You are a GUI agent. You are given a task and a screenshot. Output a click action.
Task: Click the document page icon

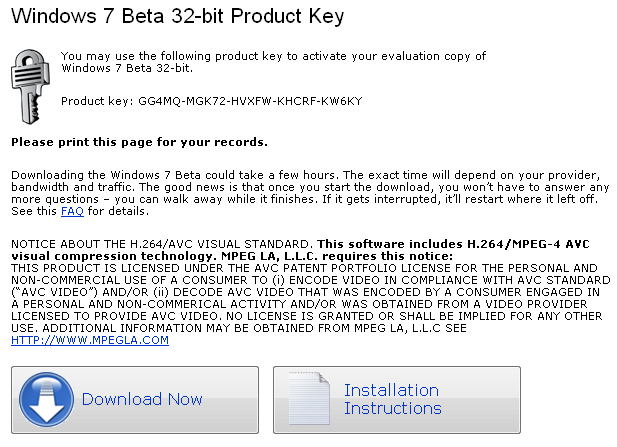(x=309, y=398)
